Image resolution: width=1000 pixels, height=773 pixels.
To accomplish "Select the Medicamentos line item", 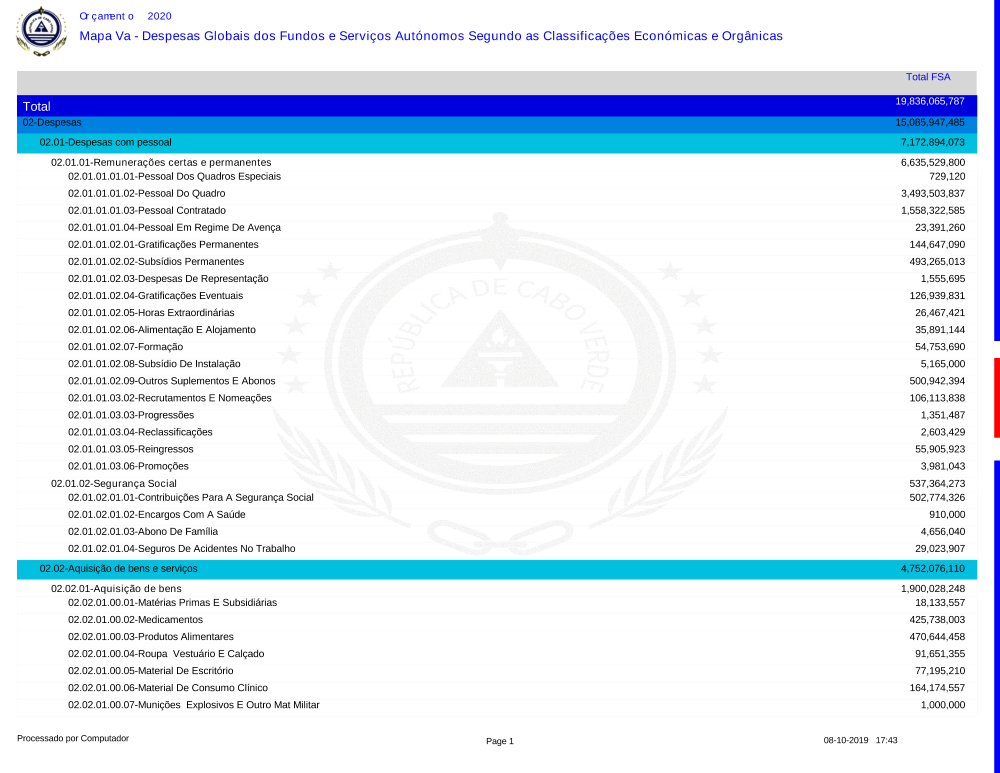I will point(135,620).
